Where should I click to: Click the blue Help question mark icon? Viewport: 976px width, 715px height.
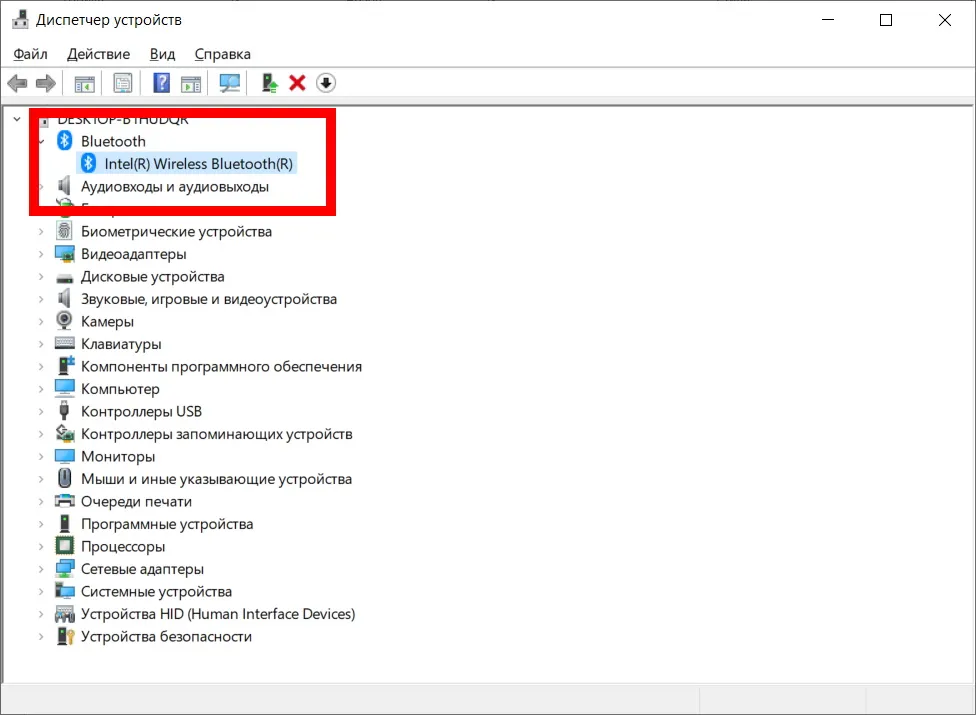pyautogui.click(x=161, y=83)
